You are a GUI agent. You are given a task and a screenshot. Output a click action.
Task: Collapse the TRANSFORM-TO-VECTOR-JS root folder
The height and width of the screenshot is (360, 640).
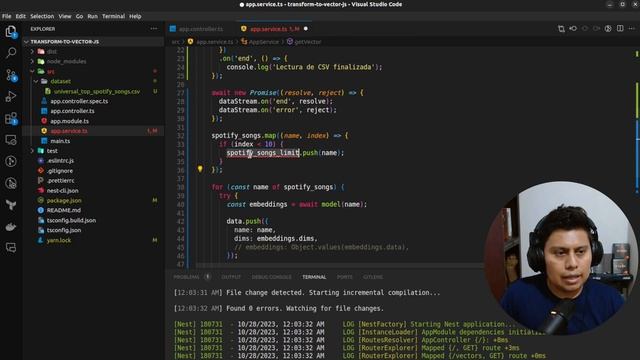tap(64, 42)
